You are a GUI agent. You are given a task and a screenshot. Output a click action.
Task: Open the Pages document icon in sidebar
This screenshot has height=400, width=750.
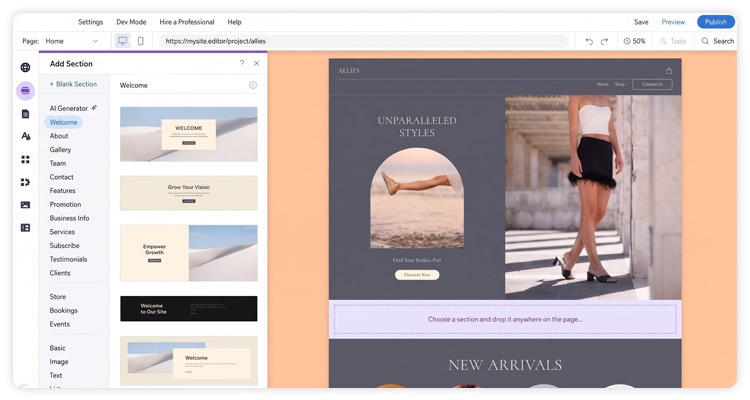point(25,114)
